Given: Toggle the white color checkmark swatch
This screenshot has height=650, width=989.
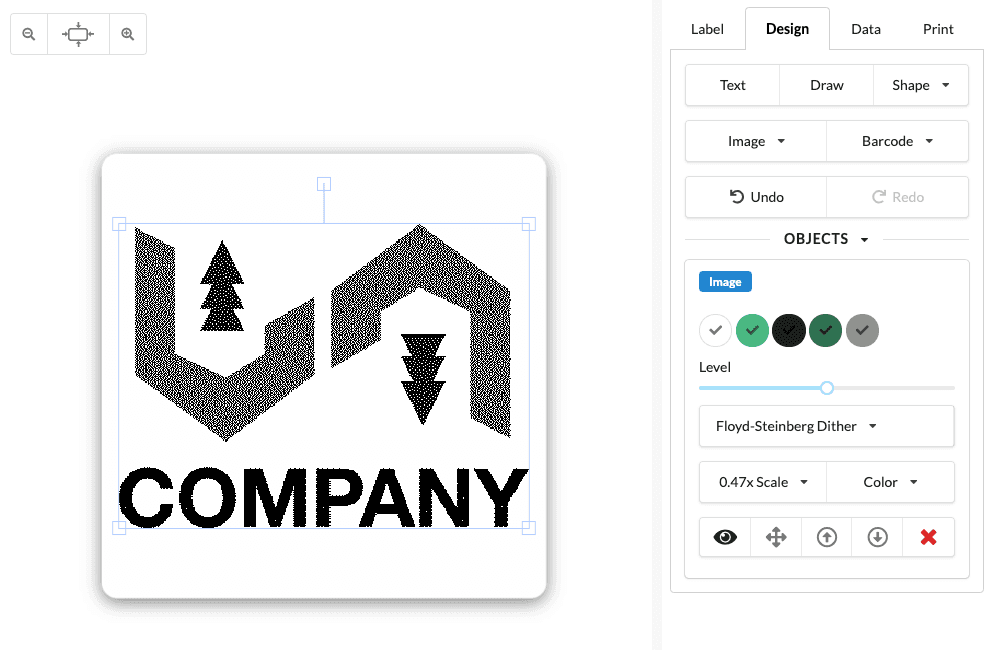Looking at the screenshot, I should [x=715, y=330].
